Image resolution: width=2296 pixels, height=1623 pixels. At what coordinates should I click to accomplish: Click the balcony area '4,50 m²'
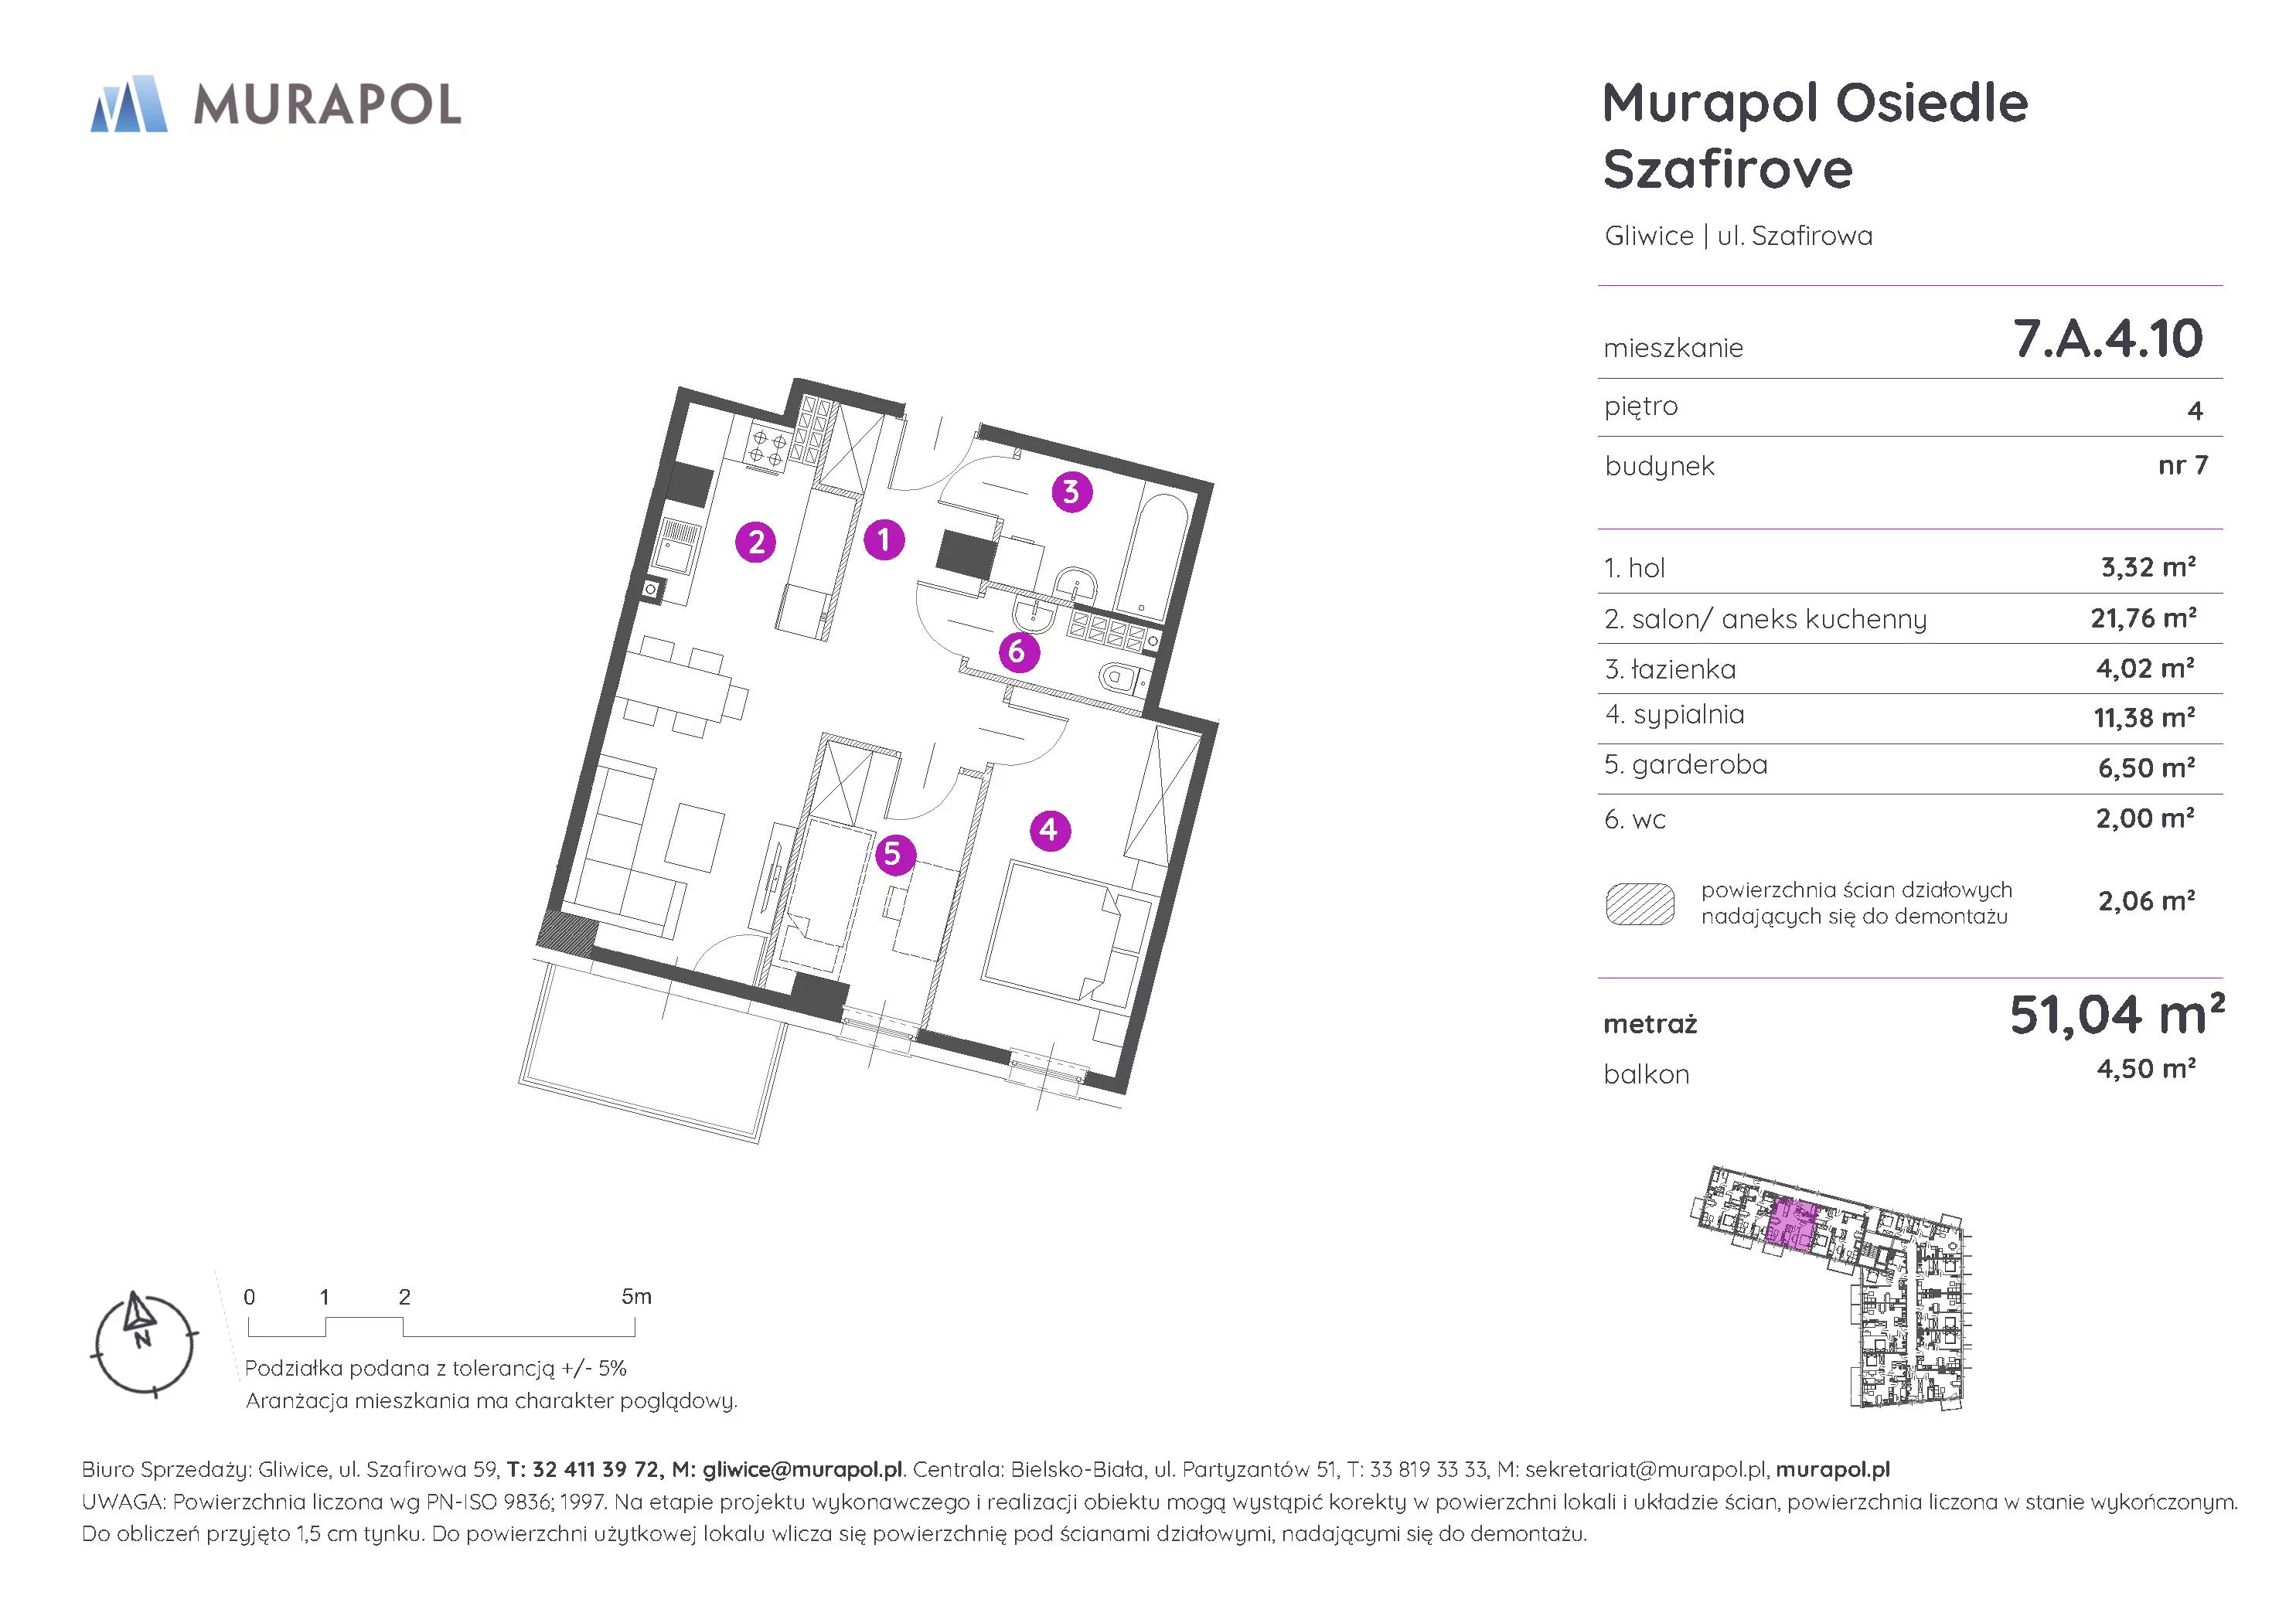pos(2146,1068)
